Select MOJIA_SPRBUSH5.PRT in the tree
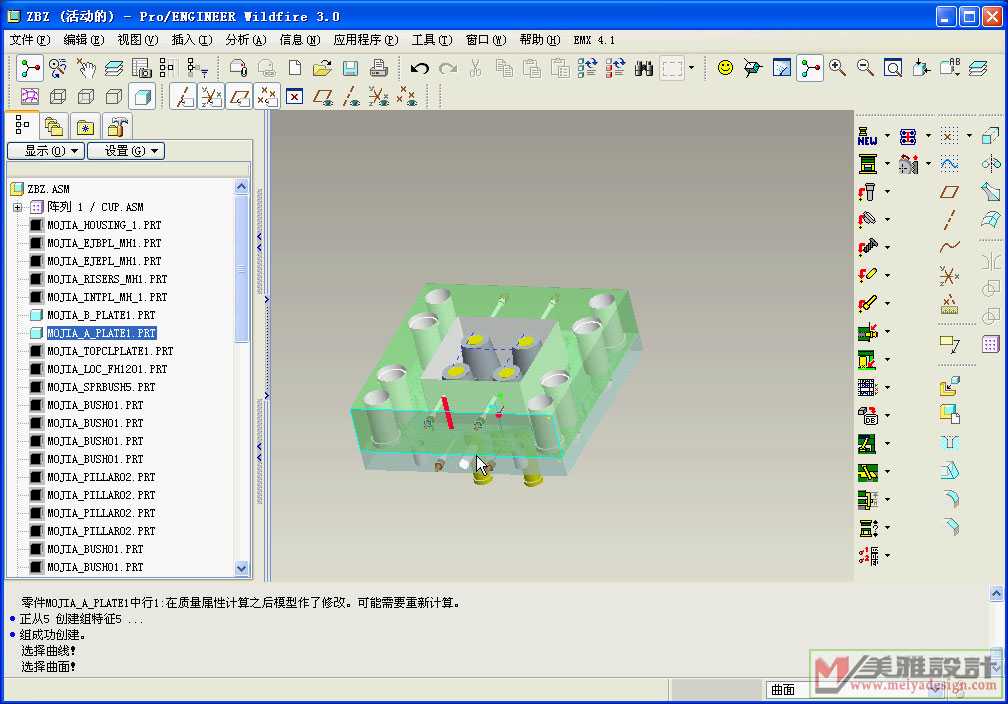This screenshot has width=1008, height=704. [101, 387]
